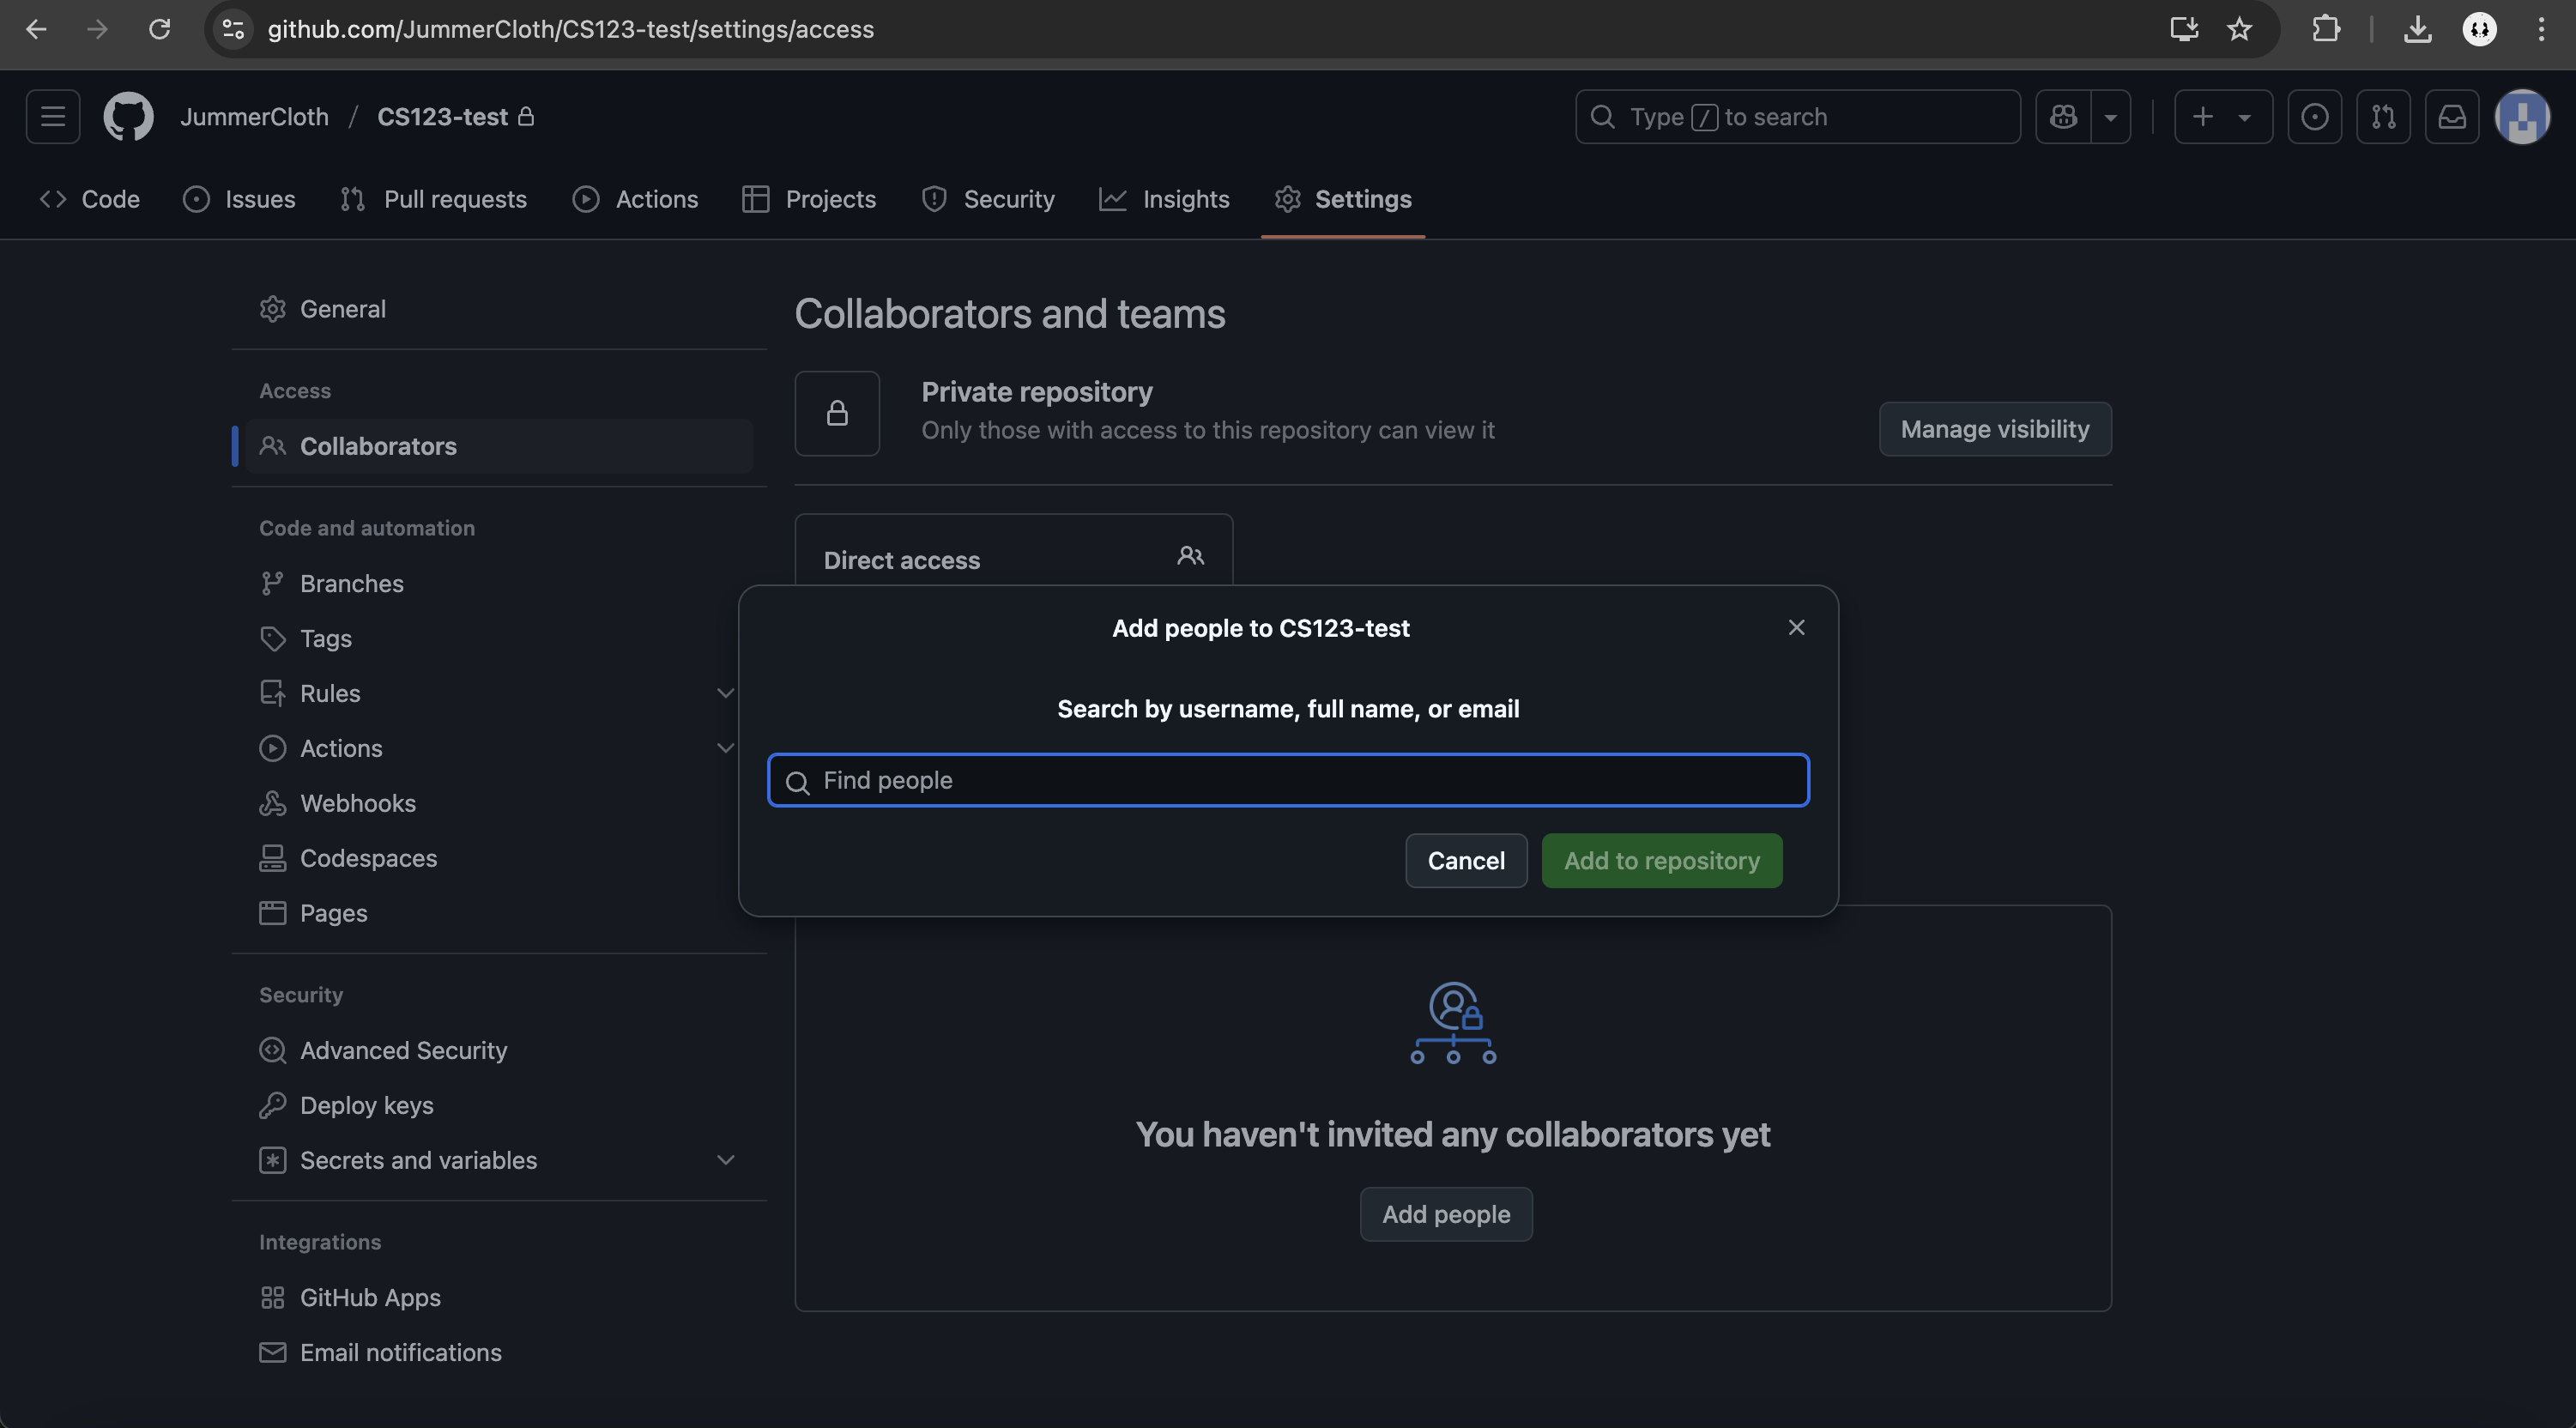Switch to the repository Actions tab
The height and width of the screenshot is (1428, 2576).
635,199
